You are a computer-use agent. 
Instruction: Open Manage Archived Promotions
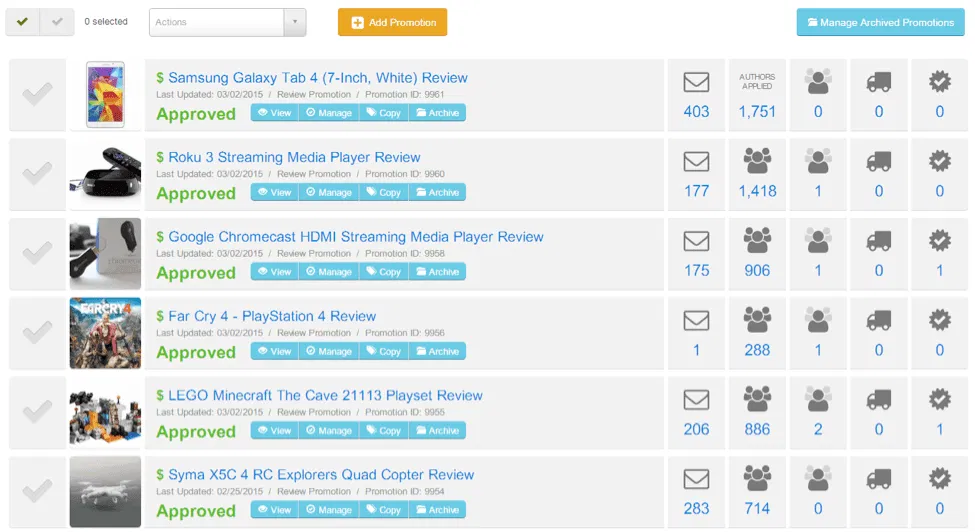[x=880, y=22]
